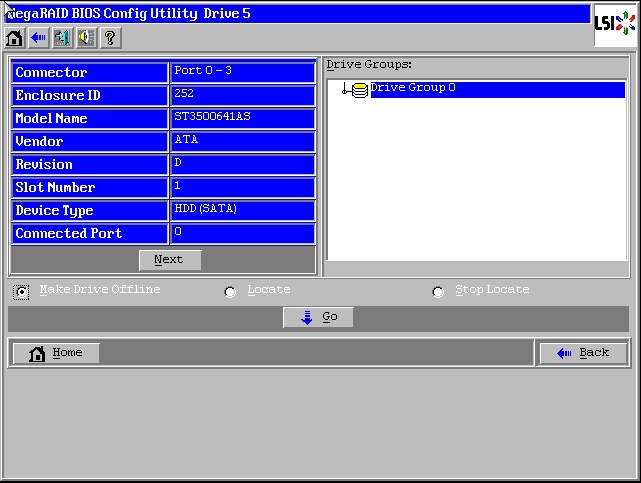This screenshot has width=641, height=483.
Task: Click the Vendor label cell
Action: click(90, 141)
